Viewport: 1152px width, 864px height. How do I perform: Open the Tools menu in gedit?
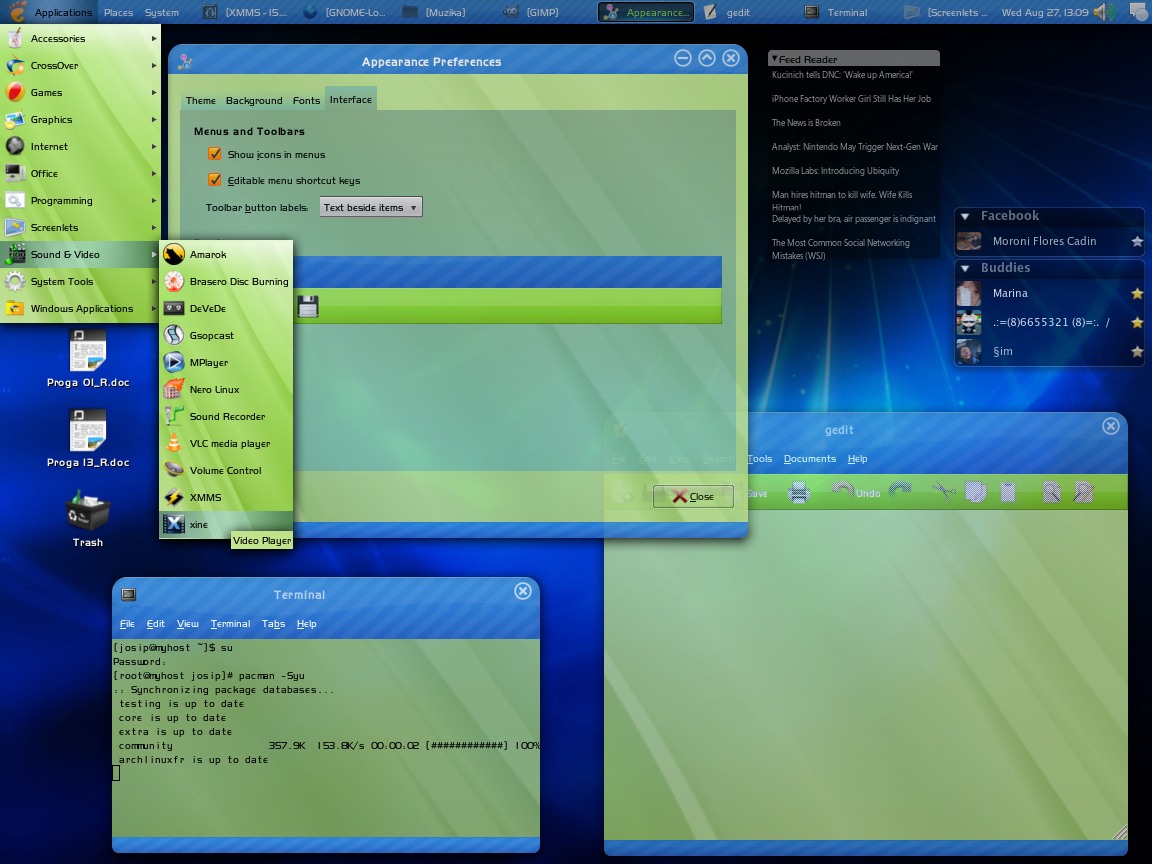coord(760,458)
